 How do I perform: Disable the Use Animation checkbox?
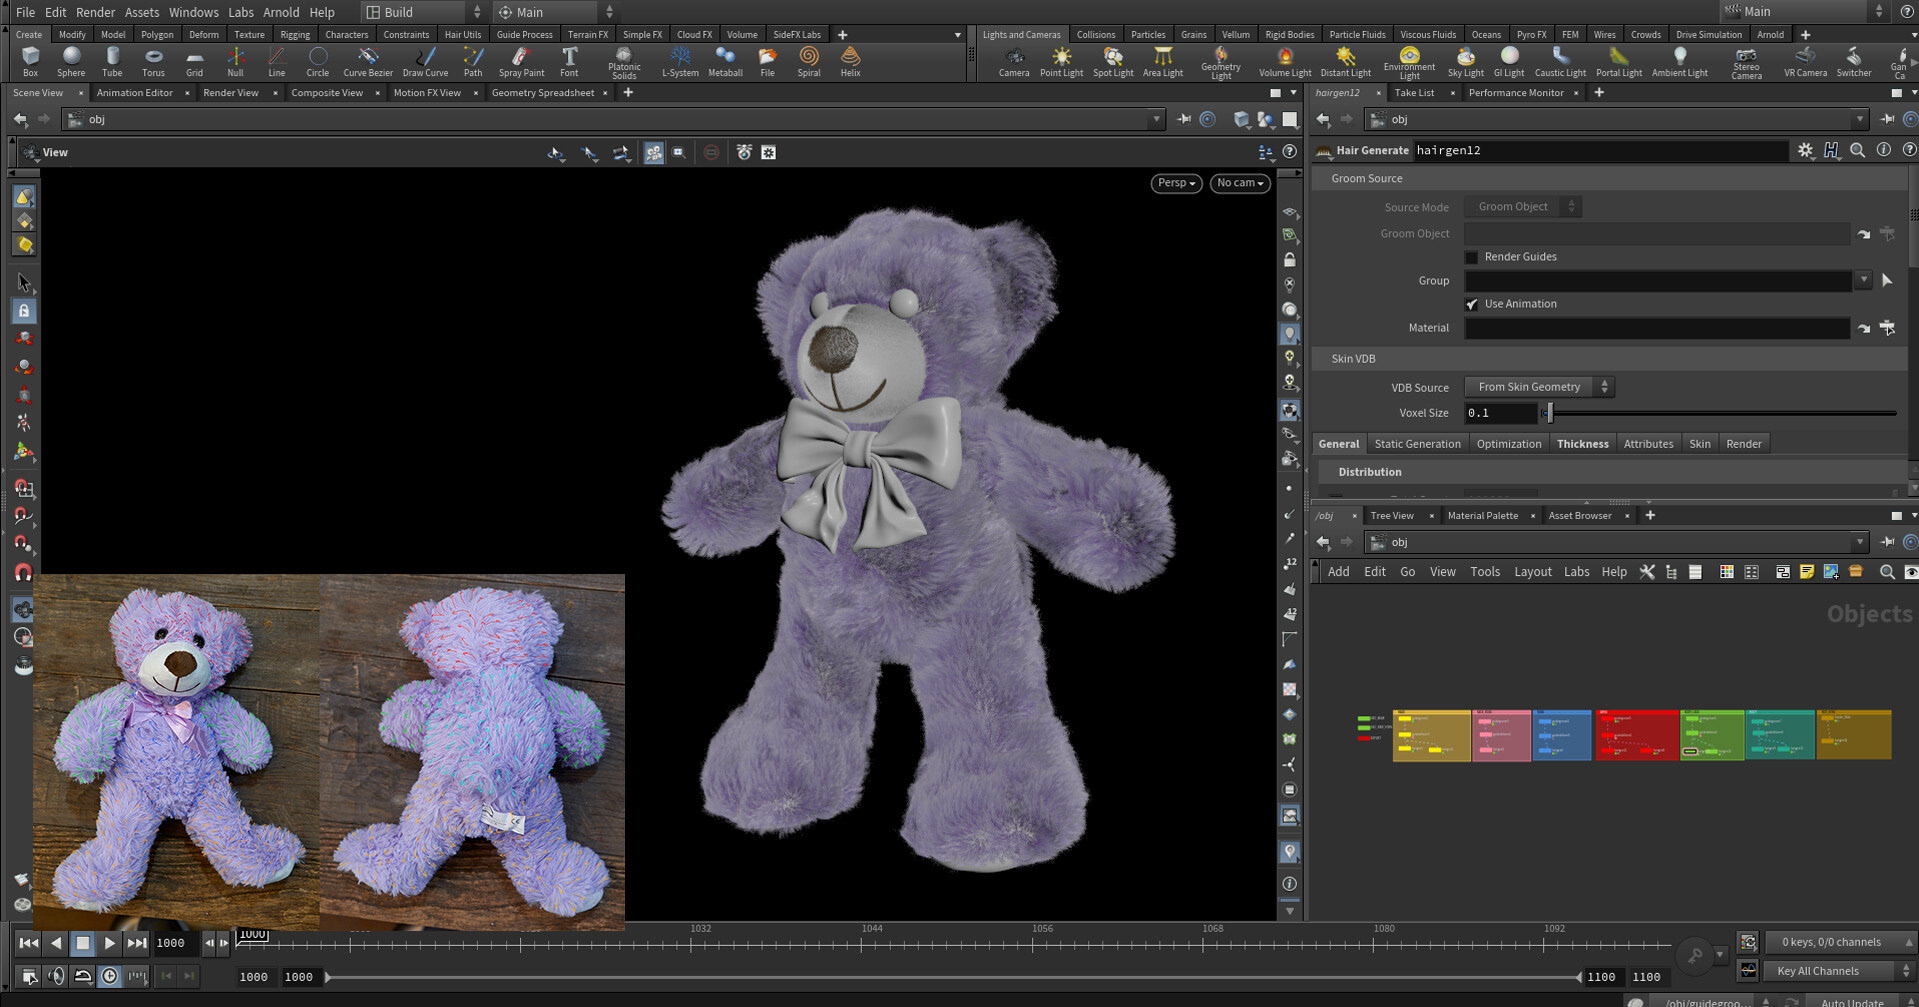pyautogui.click(x=1471, y=304)
